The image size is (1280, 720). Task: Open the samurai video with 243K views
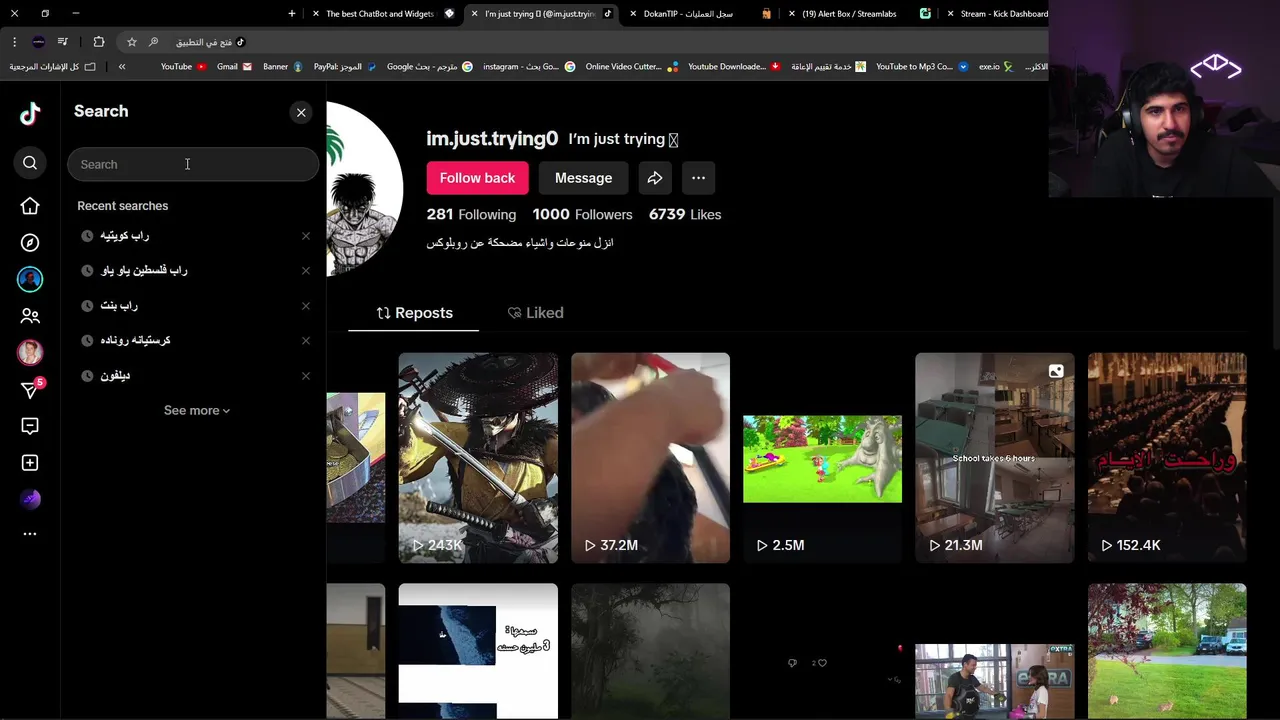(x=478, y=457)
